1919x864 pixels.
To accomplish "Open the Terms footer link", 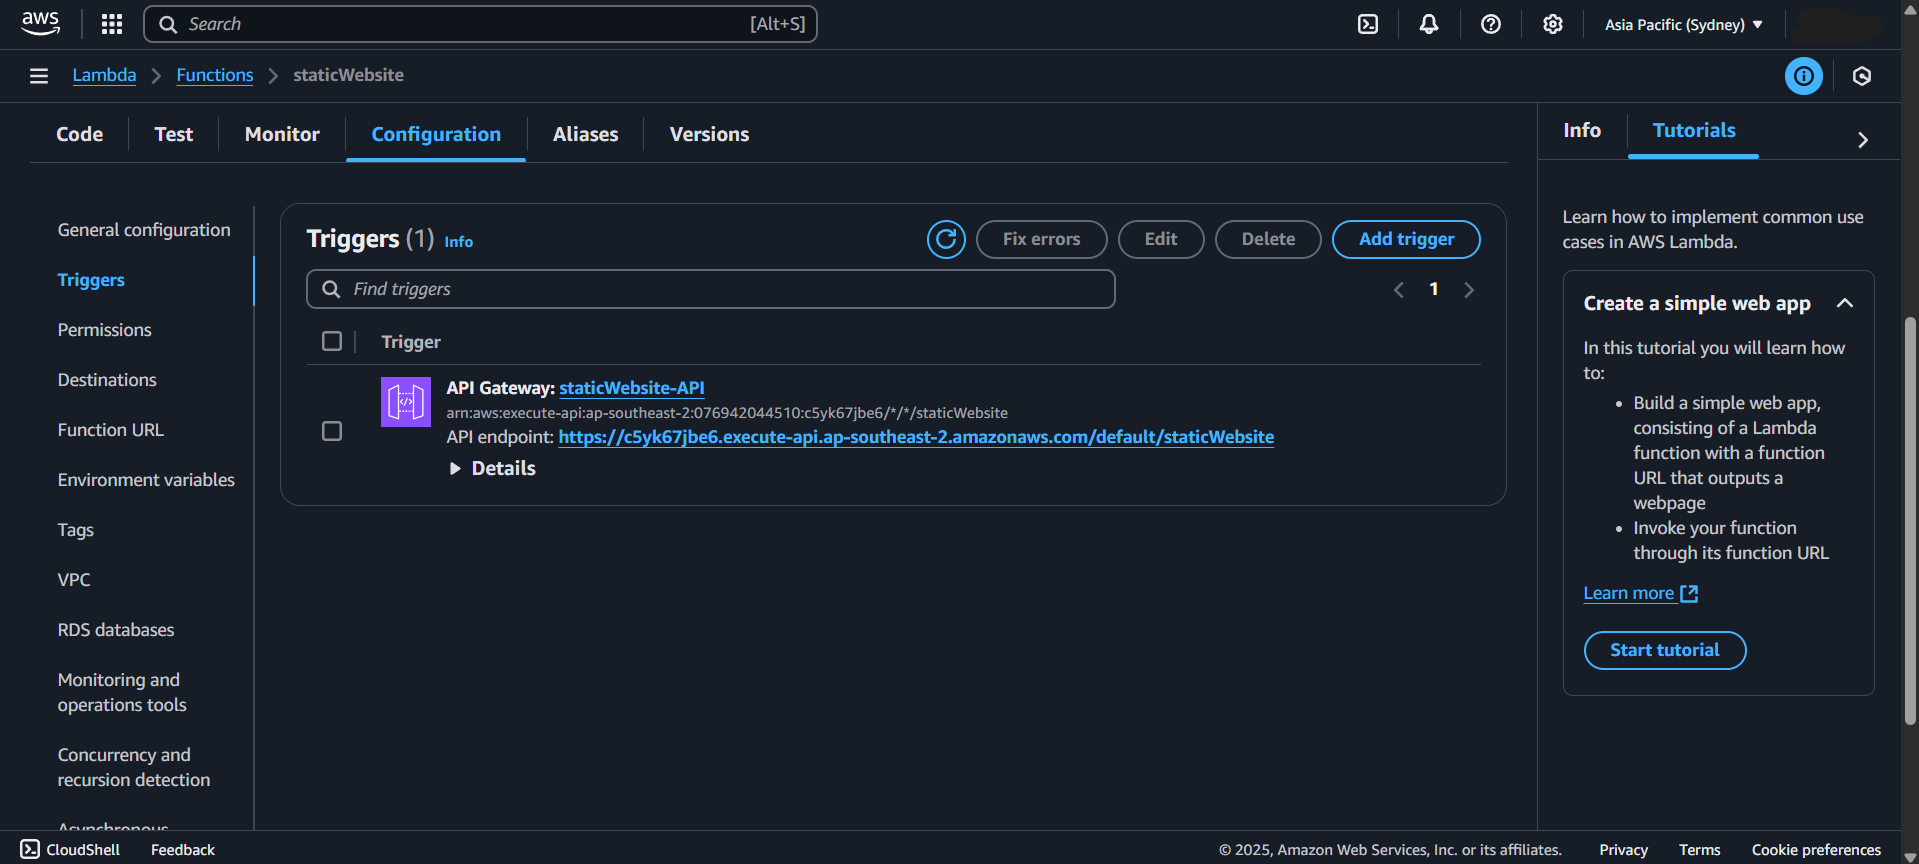I will coord(1699,849).
